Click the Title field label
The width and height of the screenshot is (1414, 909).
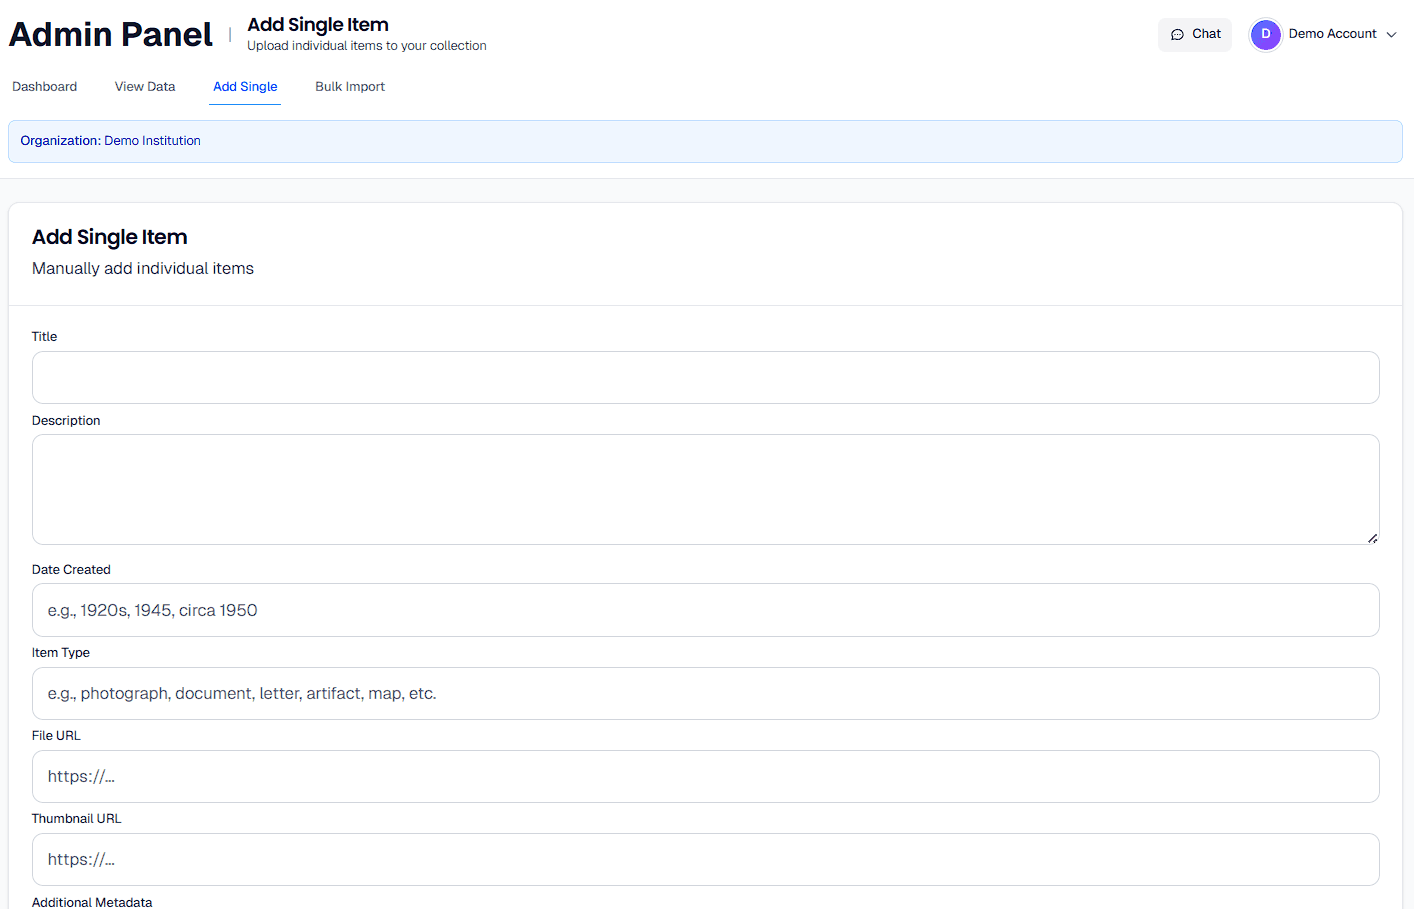(x=44, y=337)
